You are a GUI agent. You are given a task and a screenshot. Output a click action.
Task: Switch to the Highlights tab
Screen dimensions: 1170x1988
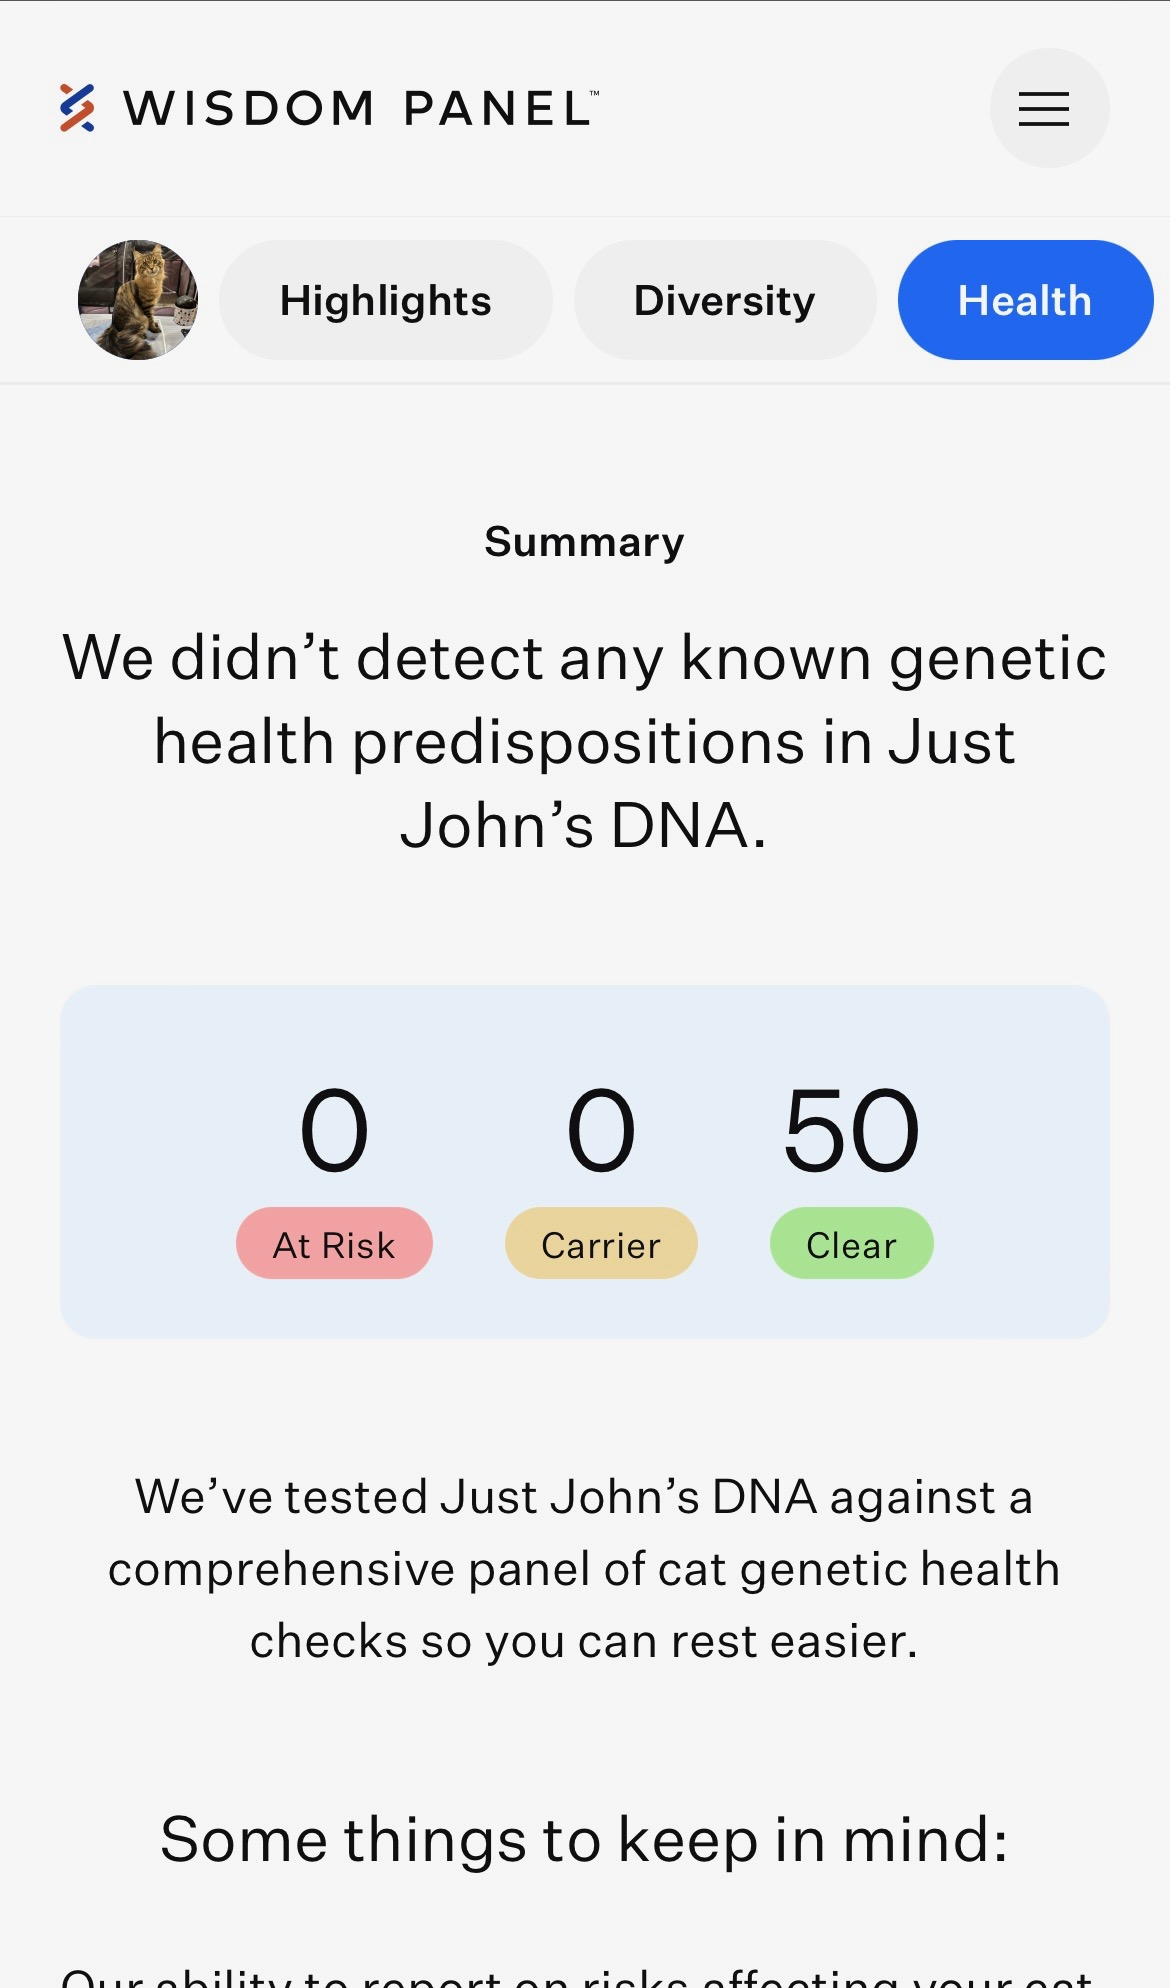(385, 300)
